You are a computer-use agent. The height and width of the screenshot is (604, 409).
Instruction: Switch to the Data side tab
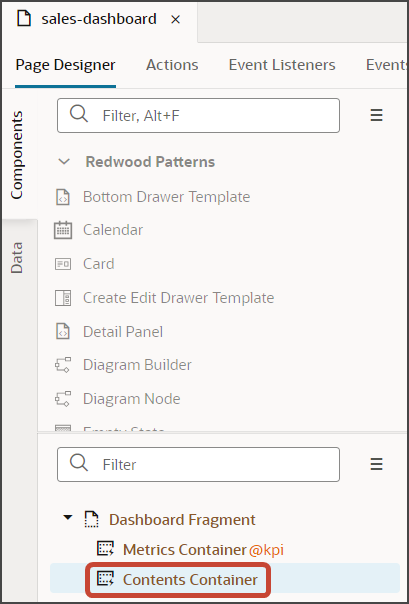coord(17,258)
